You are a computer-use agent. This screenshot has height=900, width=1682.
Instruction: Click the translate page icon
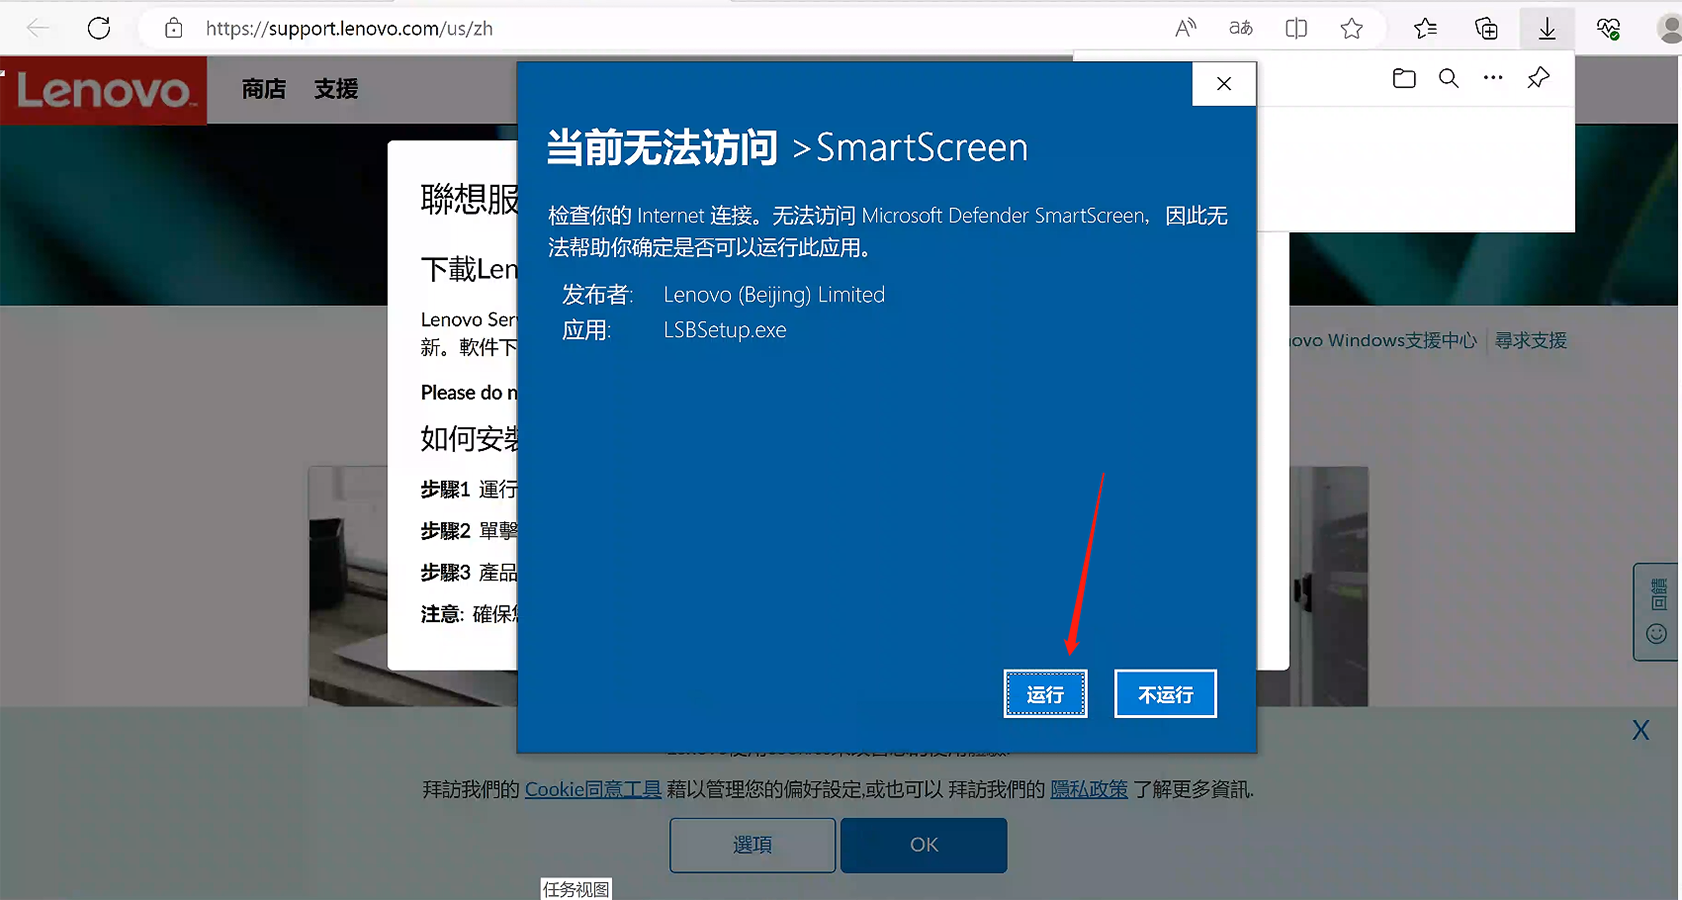coord(1241,28)
